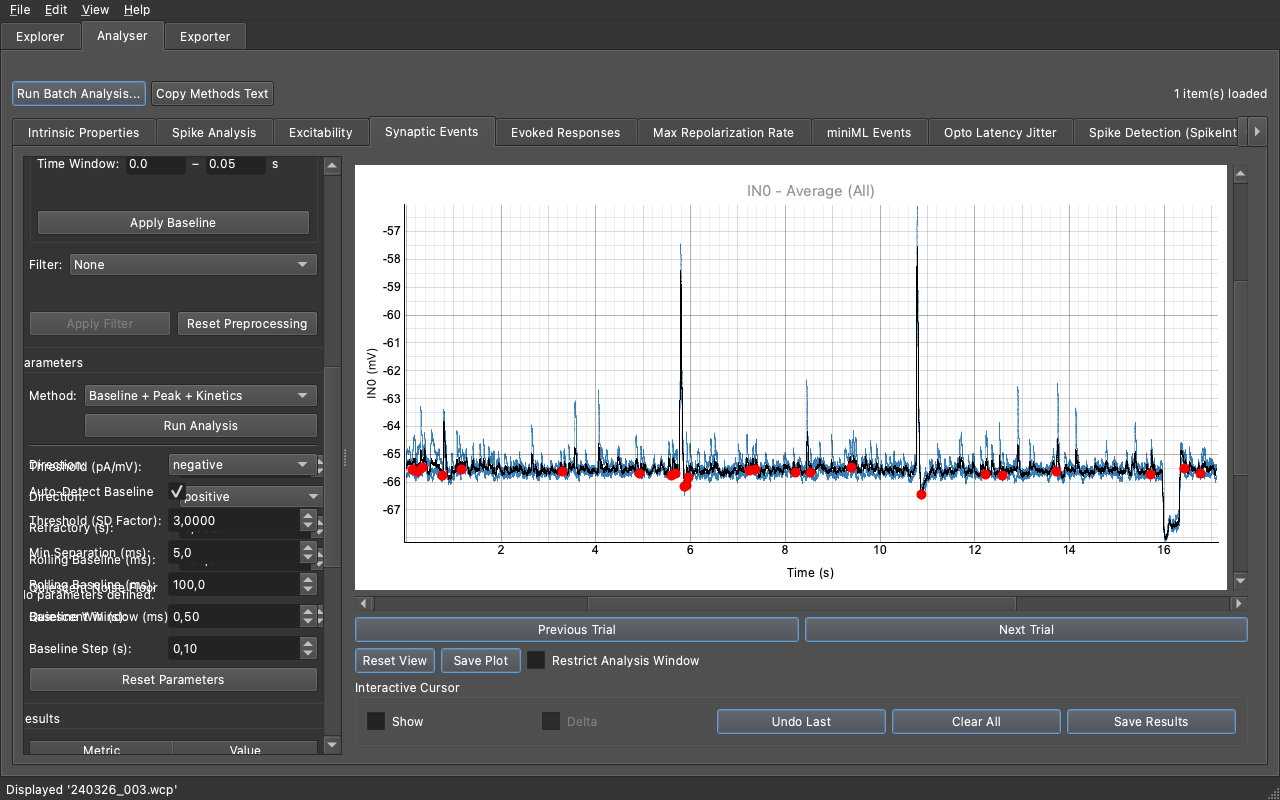Open the Evoked Responses tab
1280x800 pixels.
tap(566, 132)
